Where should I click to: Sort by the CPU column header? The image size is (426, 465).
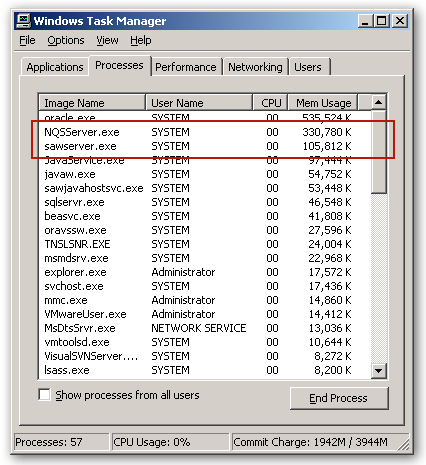[x=270, y=103]
